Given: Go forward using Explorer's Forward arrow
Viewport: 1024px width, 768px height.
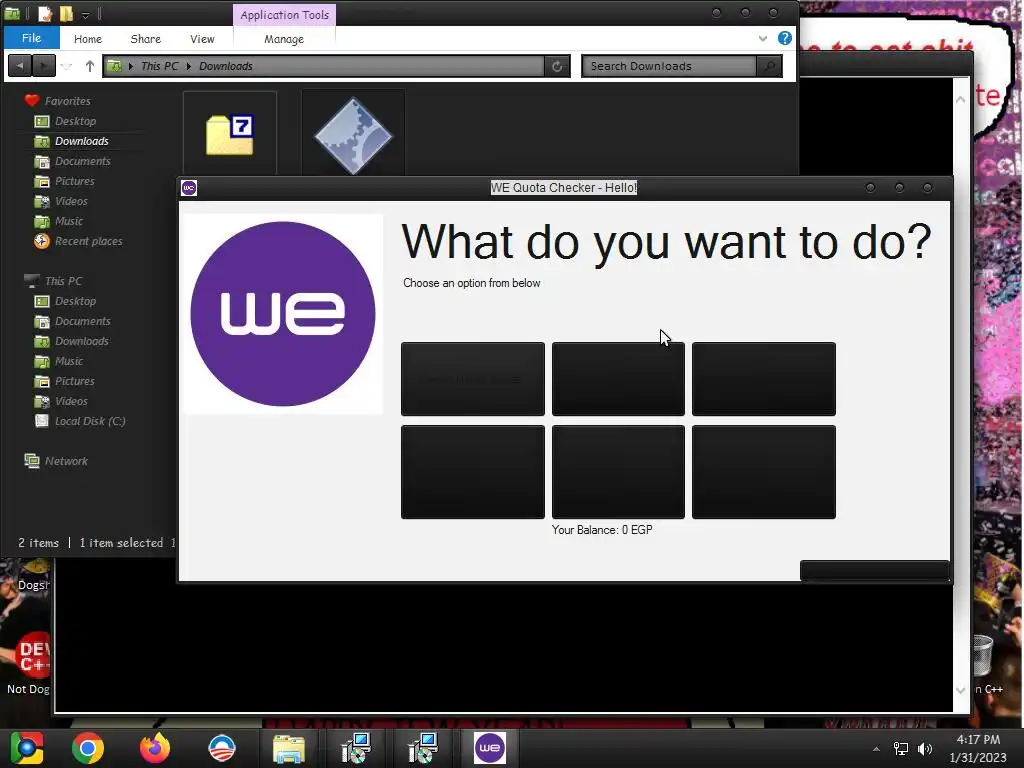Looking at the screenshot, I should point(44,65).
